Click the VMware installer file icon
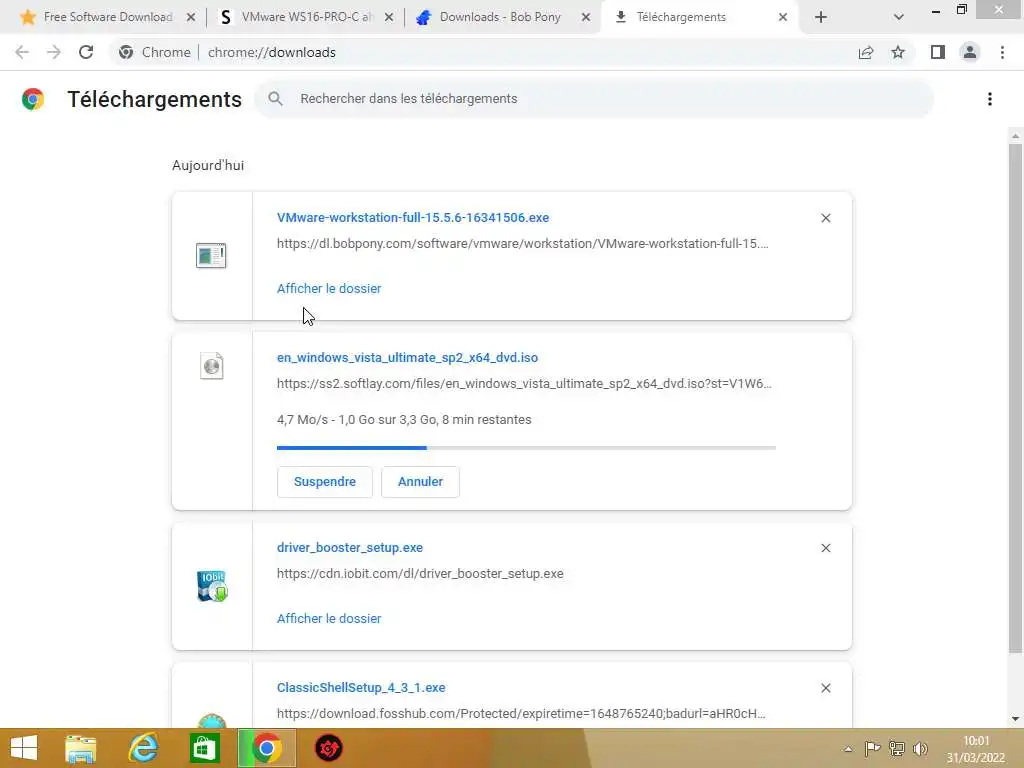Image resolution: width=1024 pixels, height=768 pixels. tap(211, 255)
